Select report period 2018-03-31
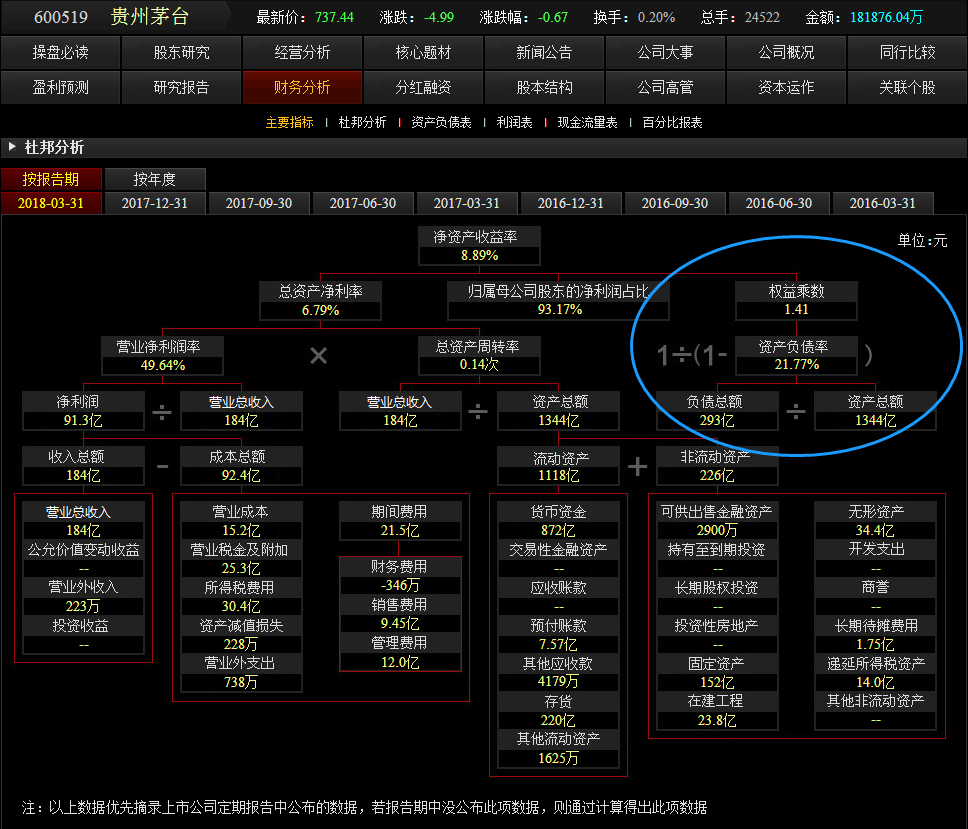This screenshot has width=968, height=829. (51, 203)
